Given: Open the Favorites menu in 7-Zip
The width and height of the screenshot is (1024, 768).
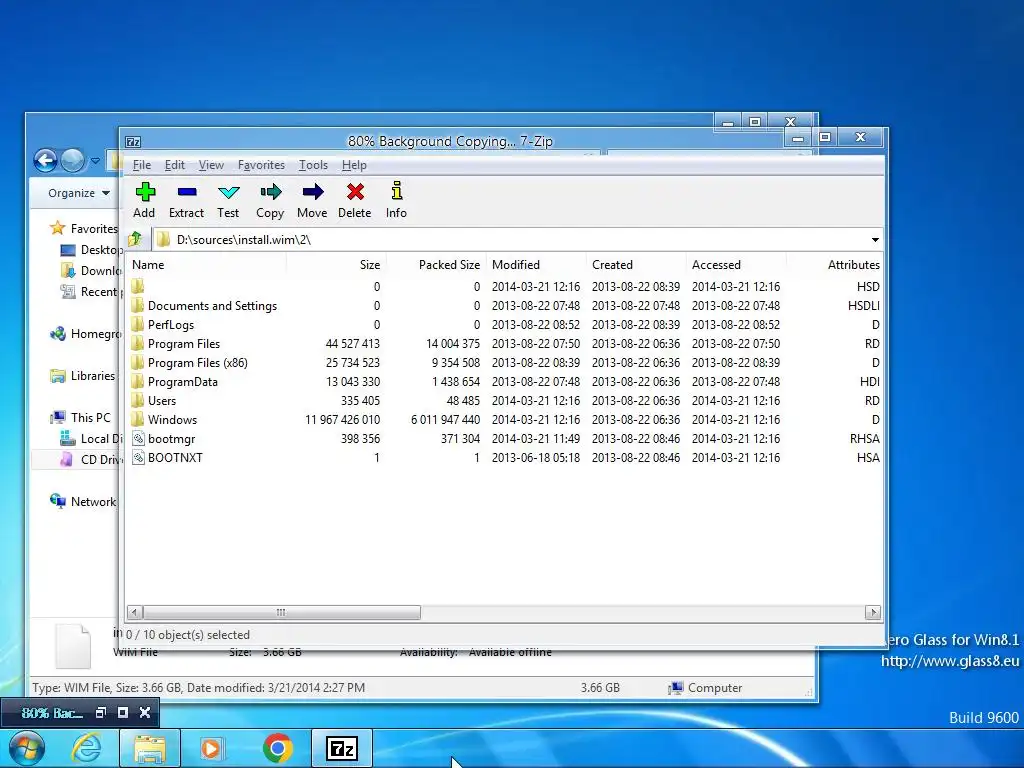Looking at the screenshot, I should (261, 165).
